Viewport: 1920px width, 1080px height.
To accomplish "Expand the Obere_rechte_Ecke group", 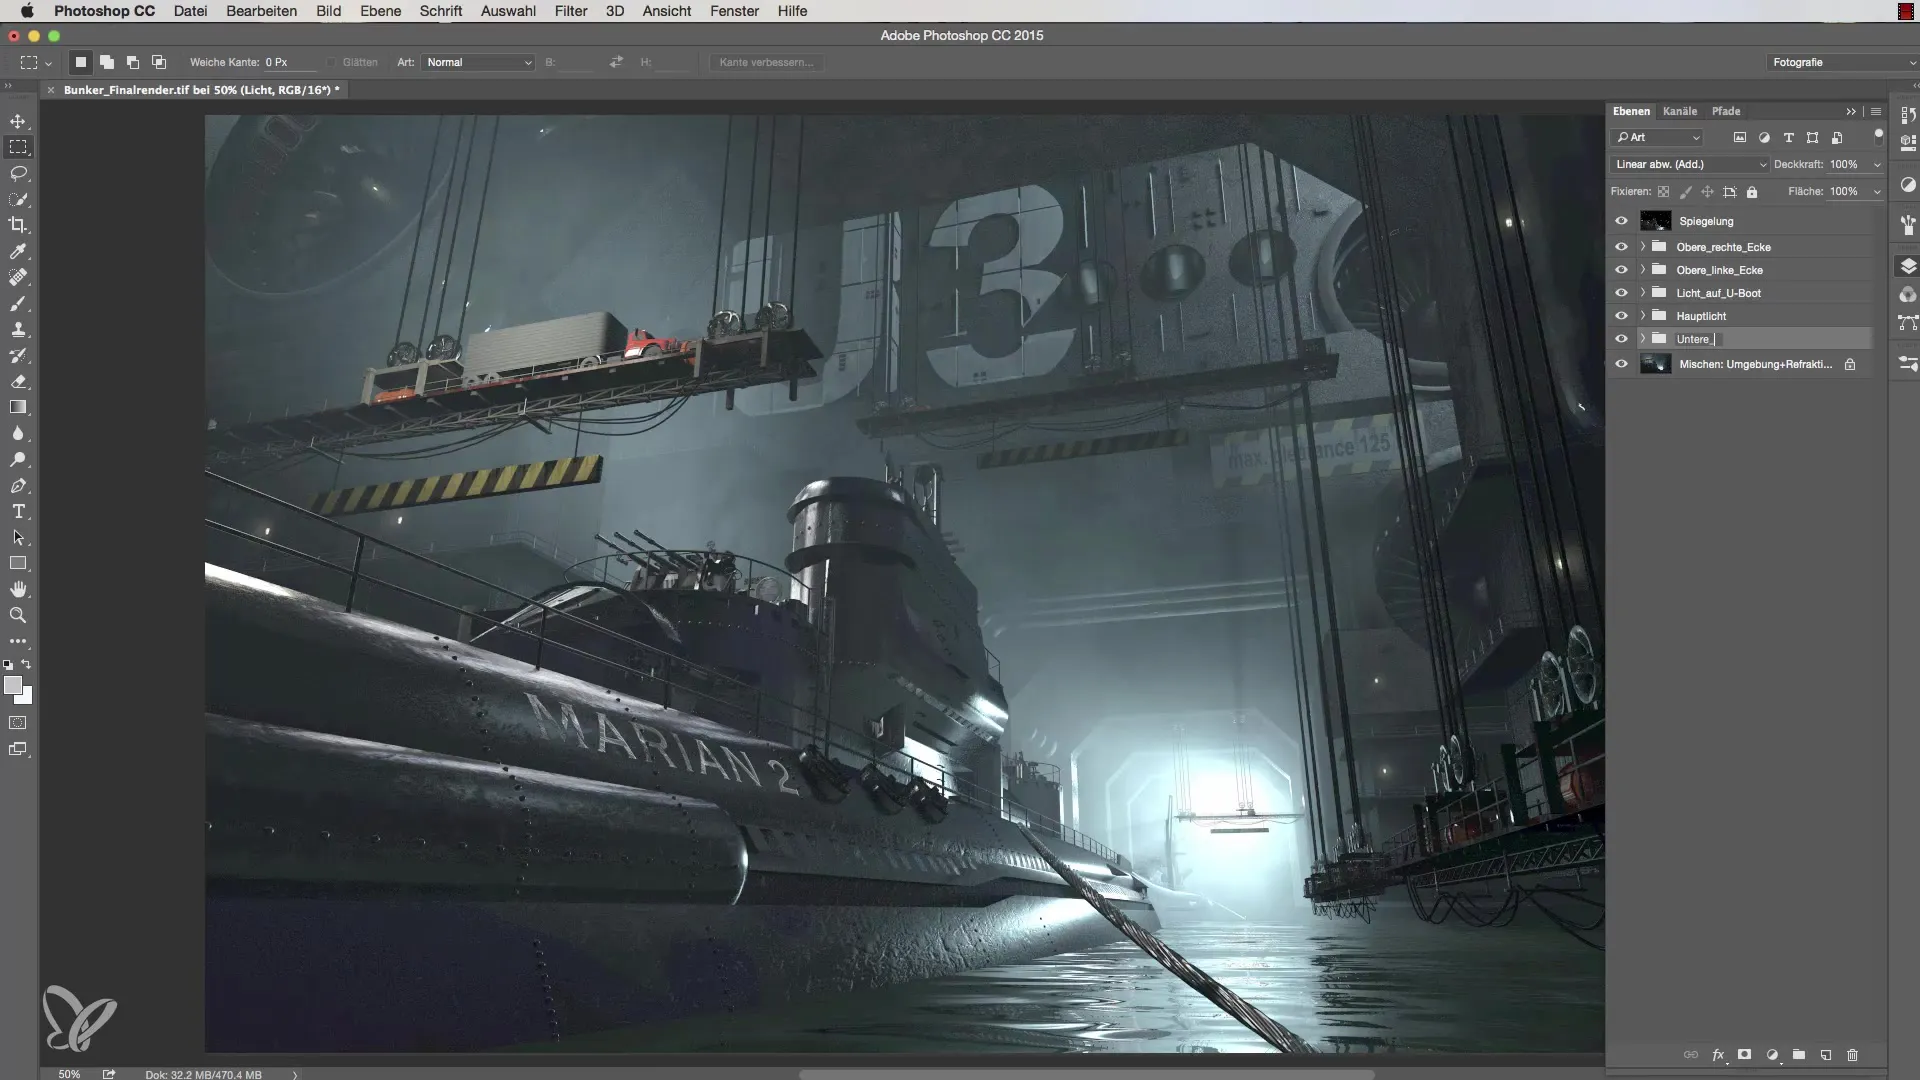I will 1642,246.
